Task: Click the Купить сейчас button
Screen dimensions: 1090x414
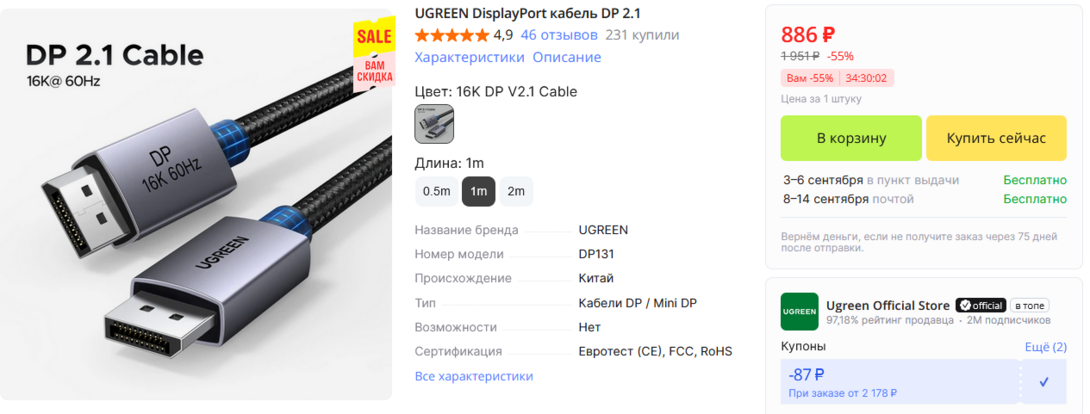Action: pos(996,138)
